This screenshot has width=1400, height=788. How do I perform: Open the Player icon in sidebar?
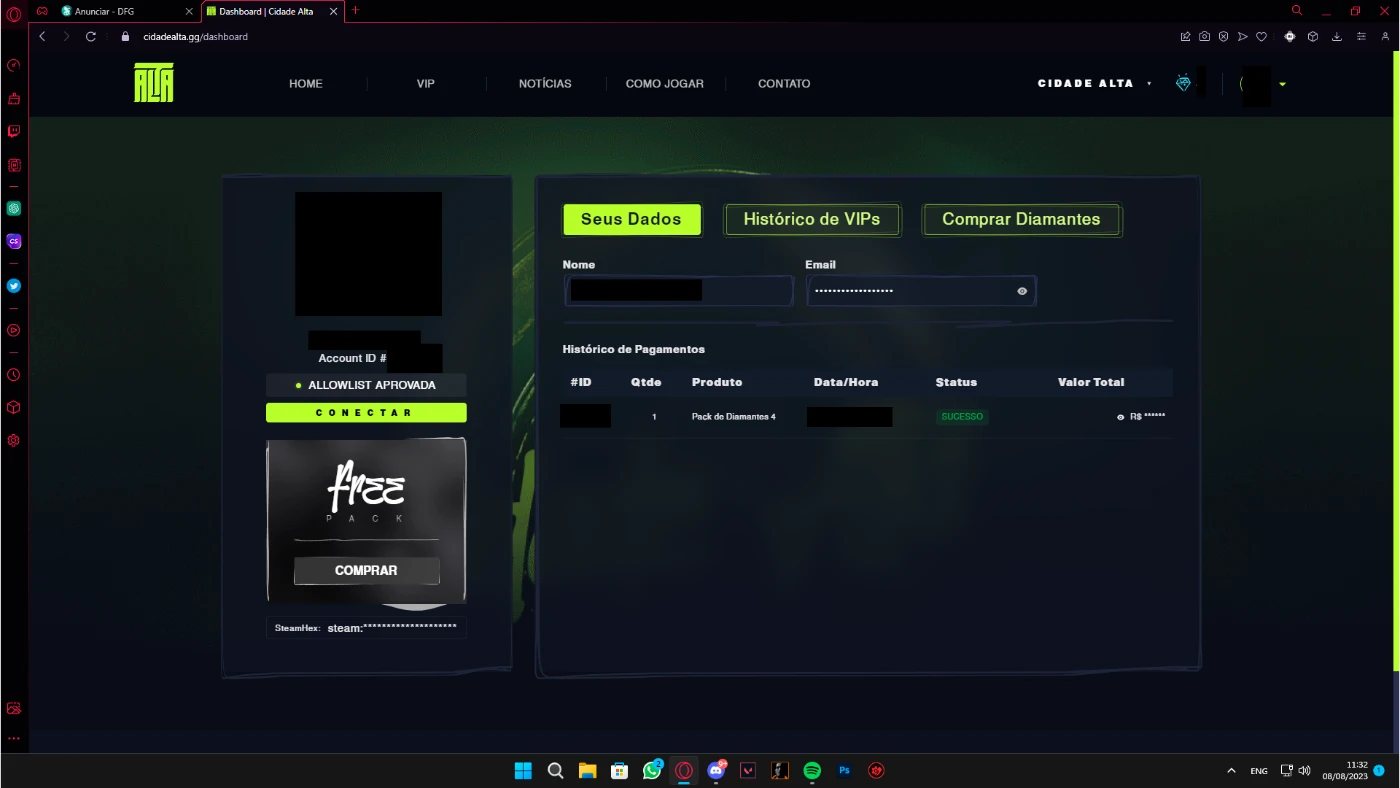(14, 329)
